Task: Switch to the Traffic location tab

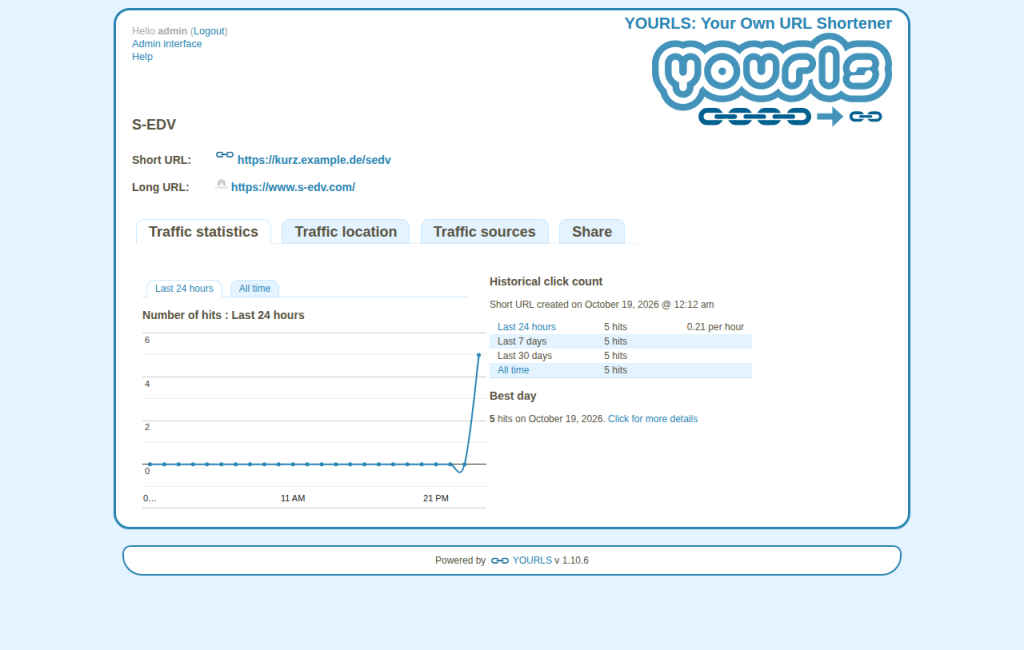Action: (x=345, y=232)
